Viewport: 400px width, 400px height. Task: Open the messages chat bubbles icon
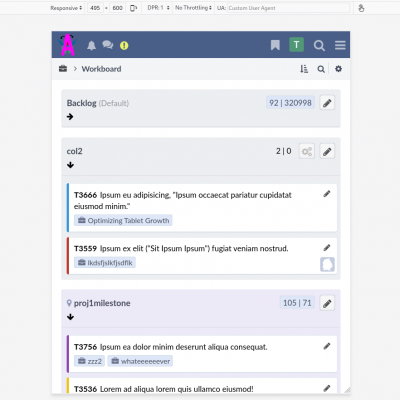point(108,45)
